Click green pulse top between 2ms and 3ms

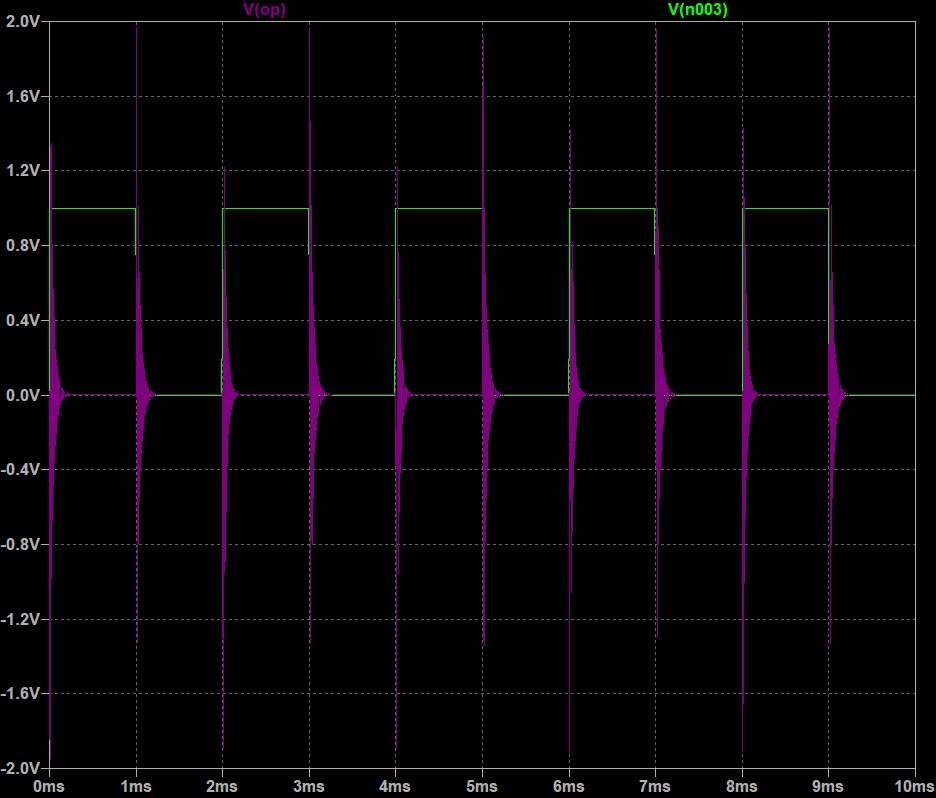coord(266,209)
